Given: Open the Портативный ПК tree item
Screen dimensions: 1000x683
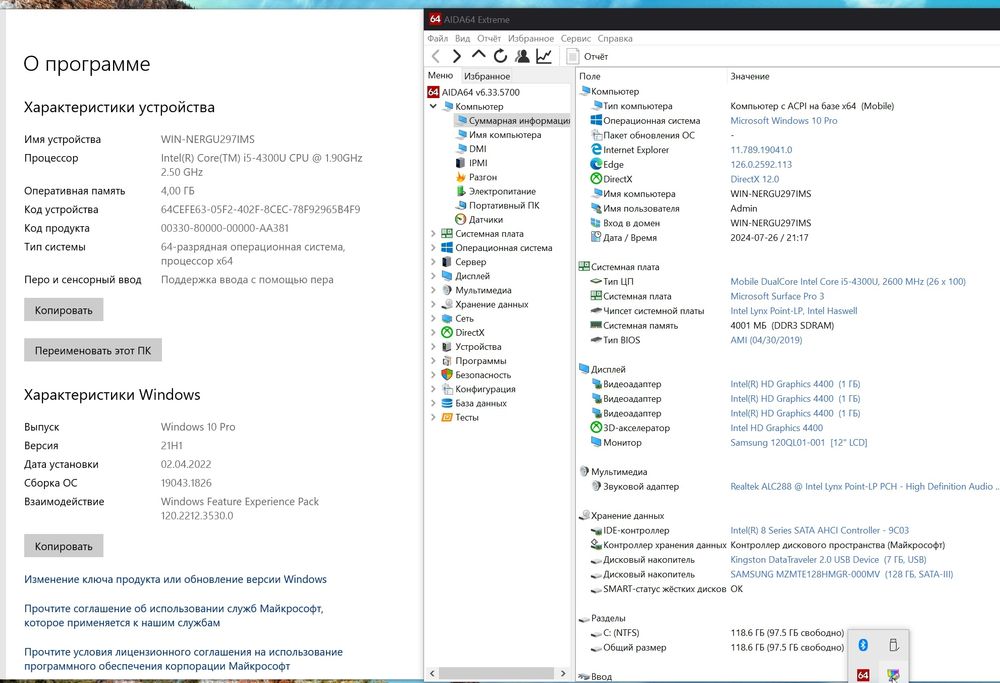Looking at the screenshot, I should (497, 205).
